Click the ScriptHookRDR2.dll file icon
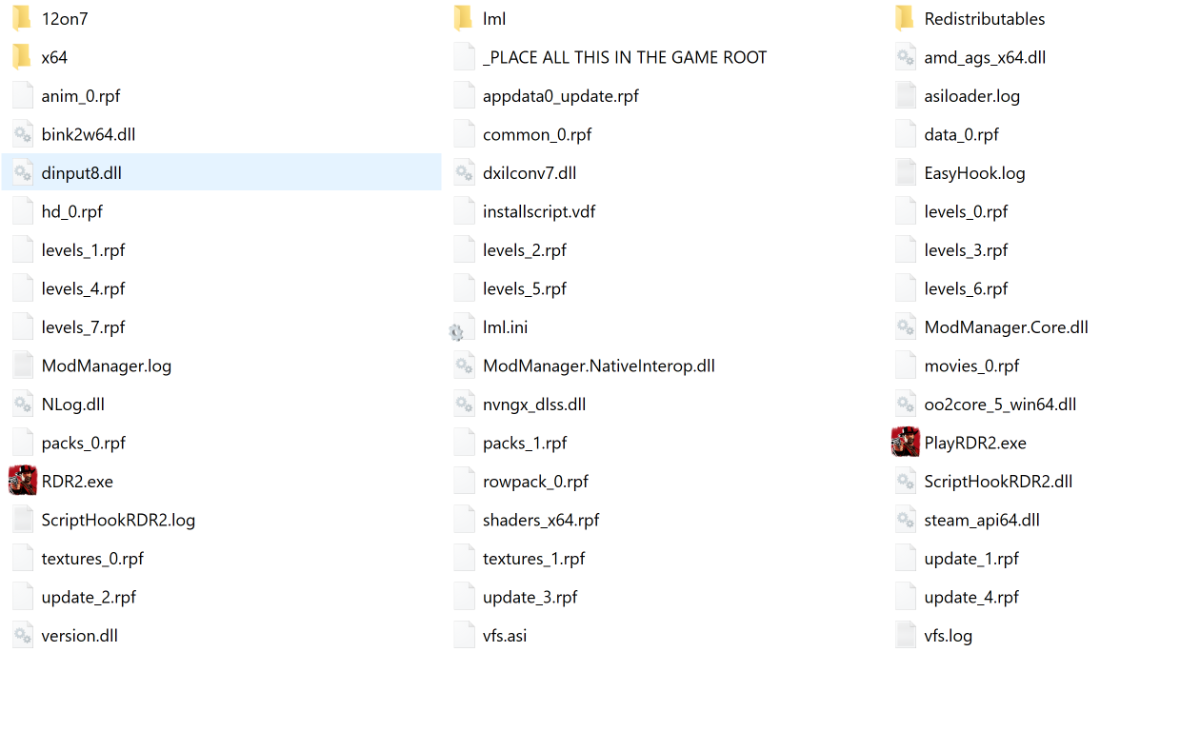The image size is (1200, 731). coord(905,481)
